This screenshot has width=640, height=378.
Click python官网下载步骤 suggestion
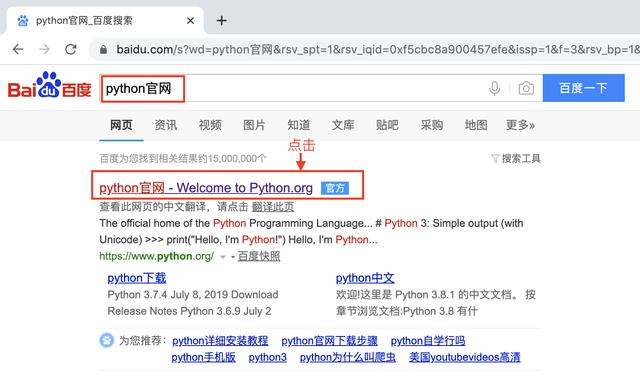[329, 340]
